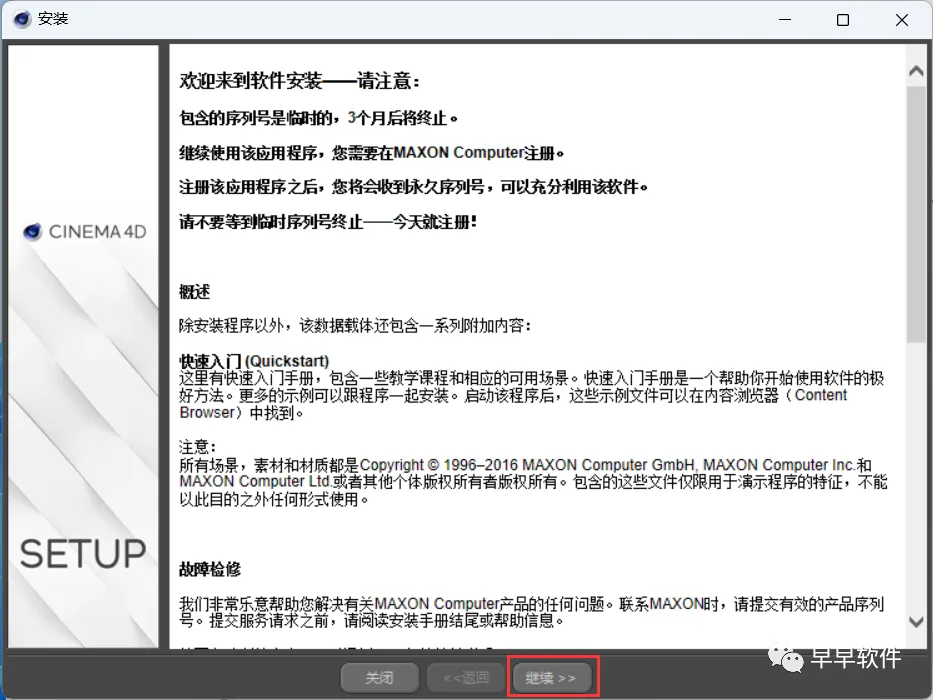This screenshot has width=933, height=700.
Task: Click the 继续 >> continue button
Action: (553, 677)
